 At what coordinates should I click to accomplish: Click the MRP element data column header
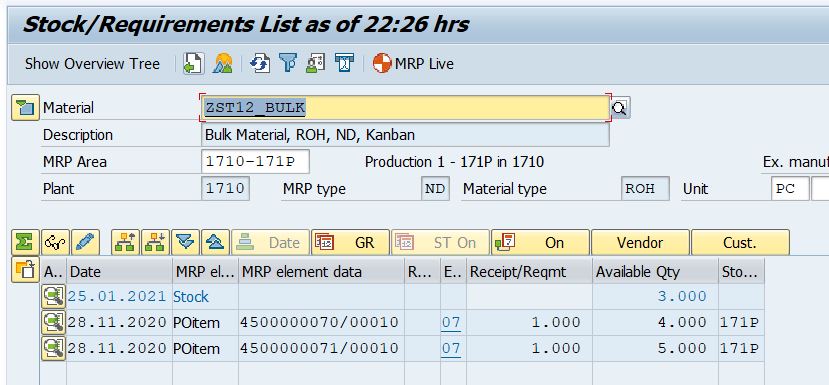pyautogui.click(x=321, y=272)
